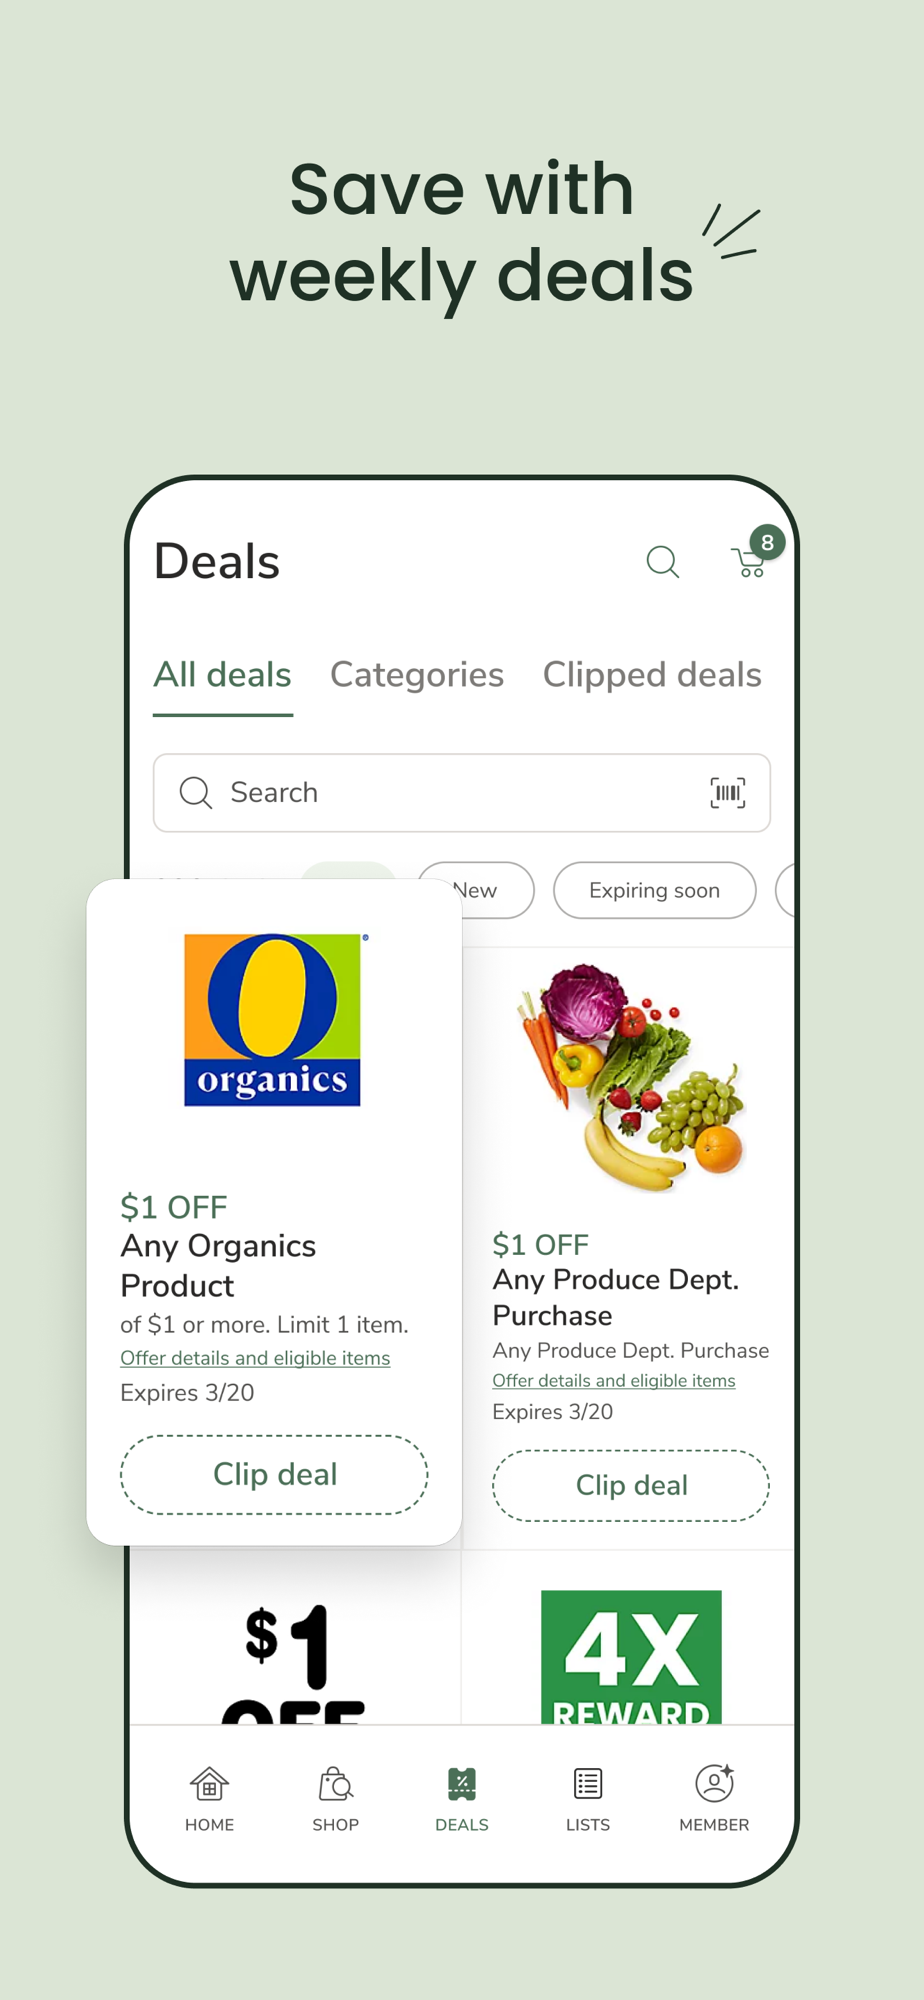Open the Shop bag icon
The width and height of the screenshot is (924, 2000).
(x=335, y=1784)
